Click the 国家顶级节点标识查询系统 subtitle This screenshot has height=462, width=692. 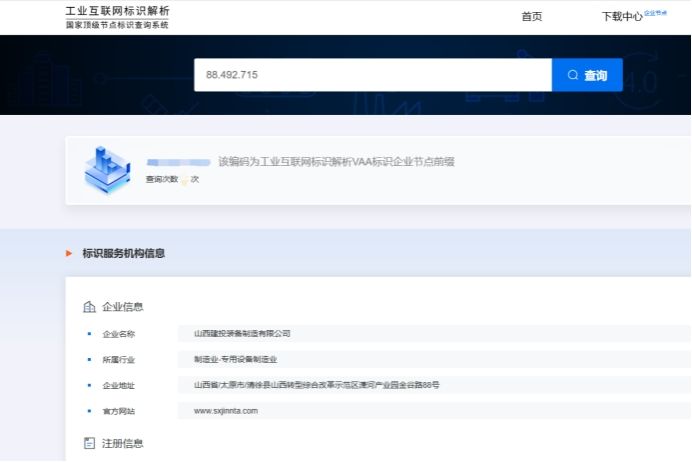click(x=117, y=25)
